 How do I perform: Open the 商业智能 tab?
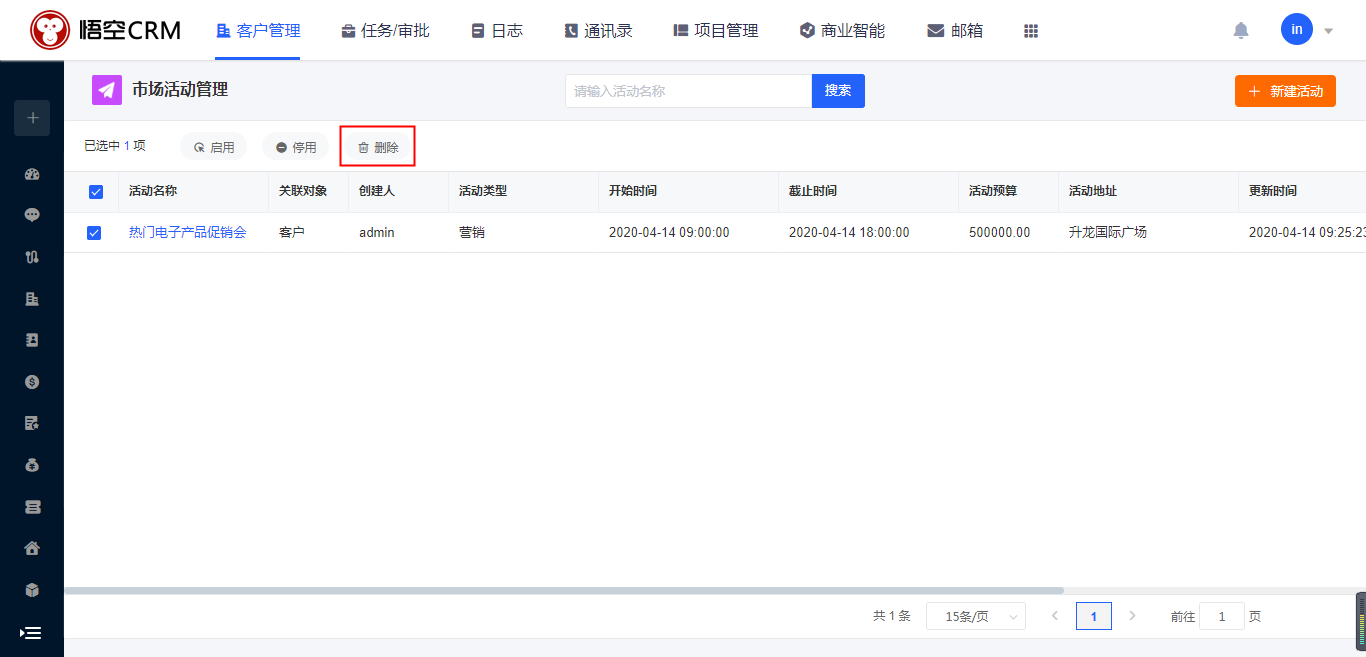(842, 31)
